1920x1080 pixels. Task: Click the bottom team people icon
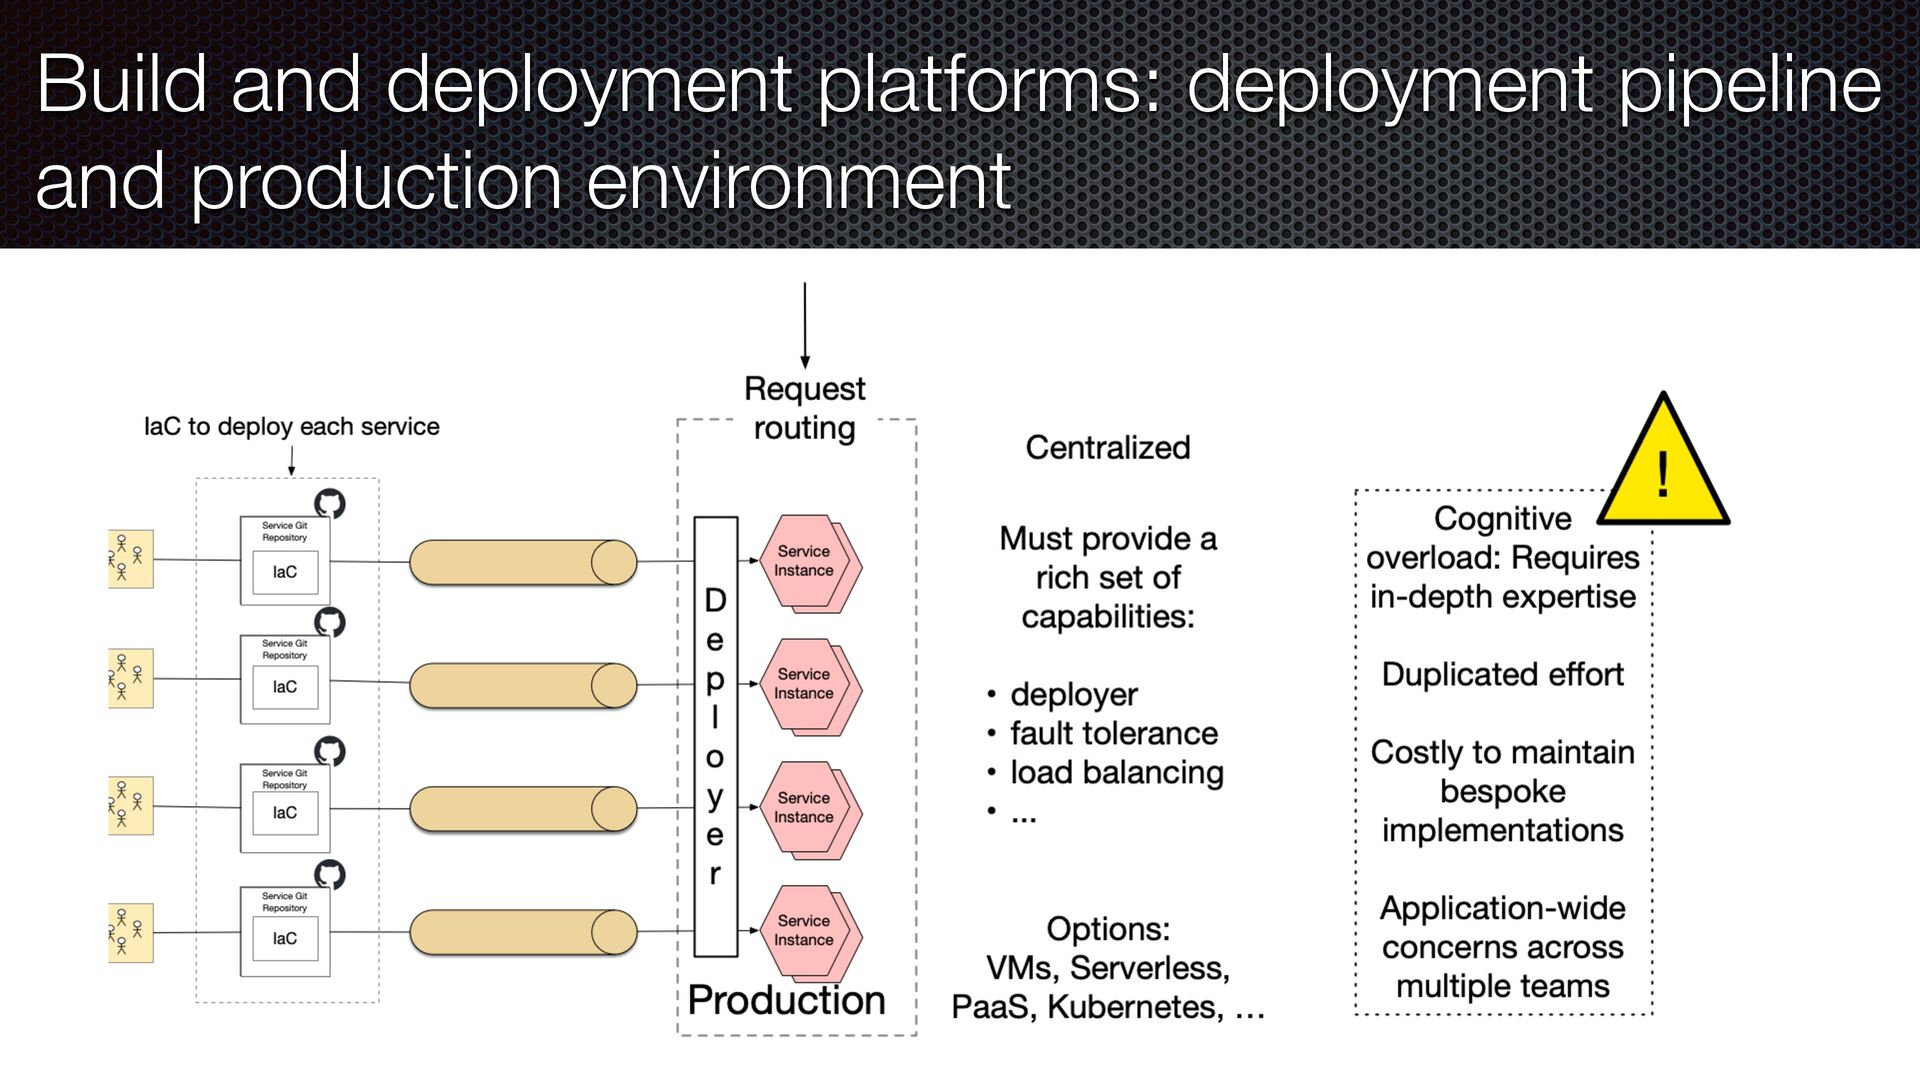tap(130, 933)
